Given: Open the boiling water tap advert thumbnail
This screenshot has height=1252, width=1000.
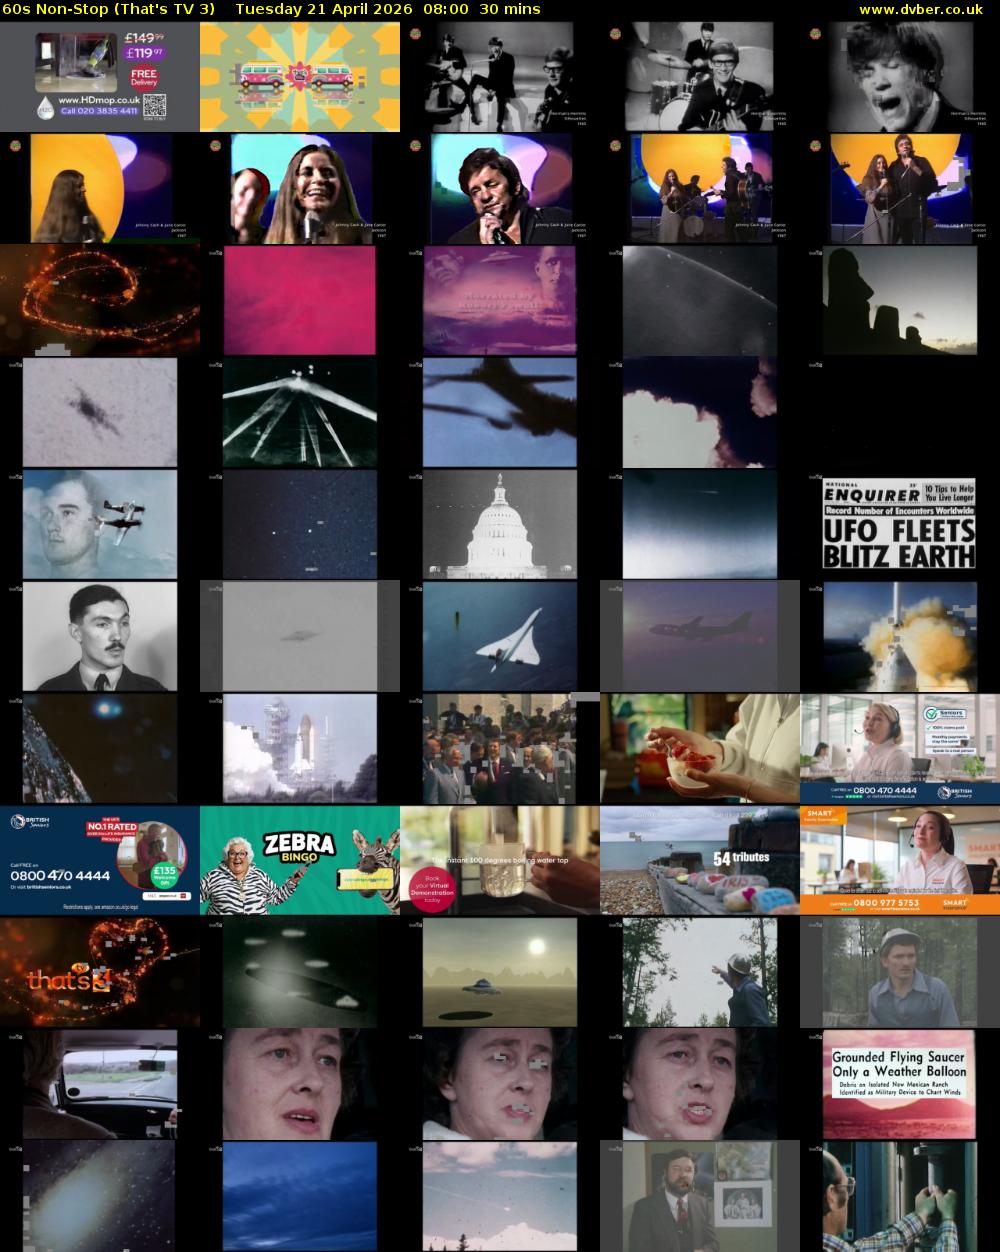Looking at the screenshot, I should point(500,861).
